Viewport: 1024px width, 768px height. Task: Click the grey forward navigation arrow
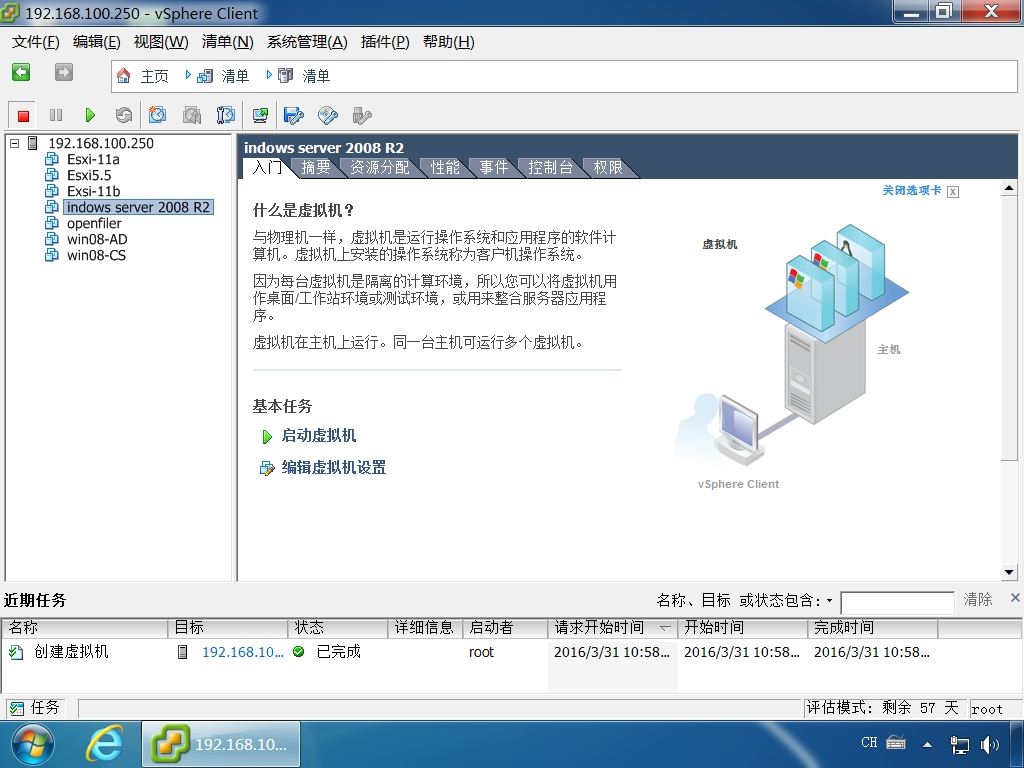[63, 72]
